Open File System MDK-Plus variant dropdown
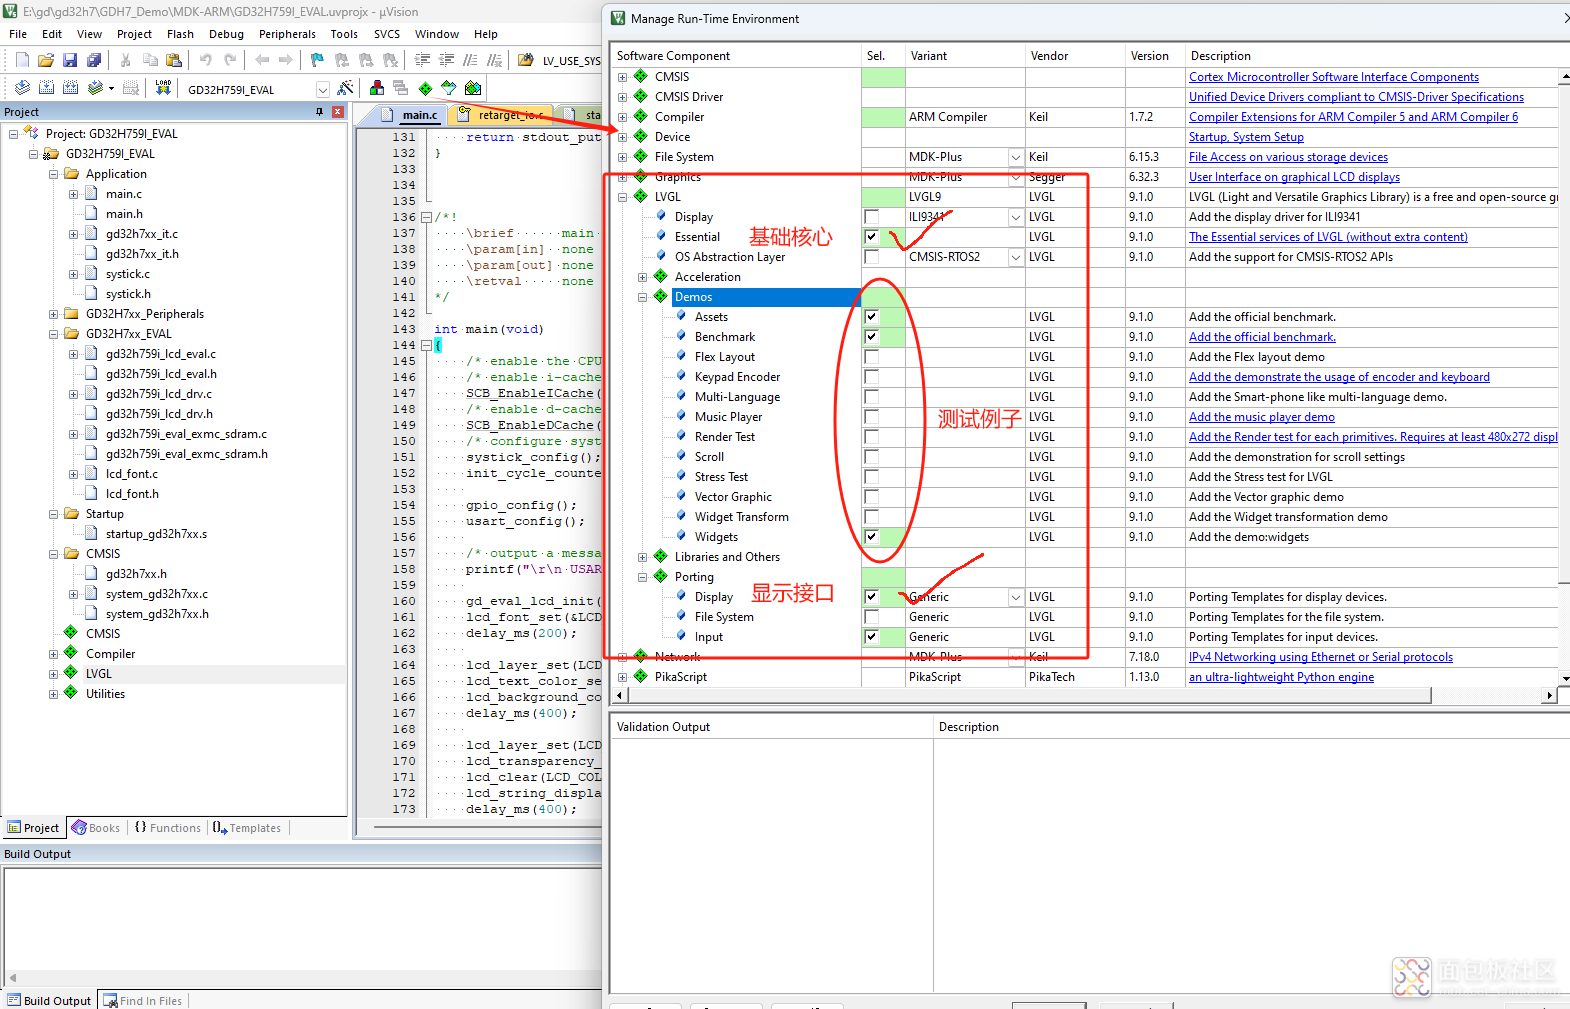Viewport: 1570px width, 1009px height. [x=1016, y=157]
